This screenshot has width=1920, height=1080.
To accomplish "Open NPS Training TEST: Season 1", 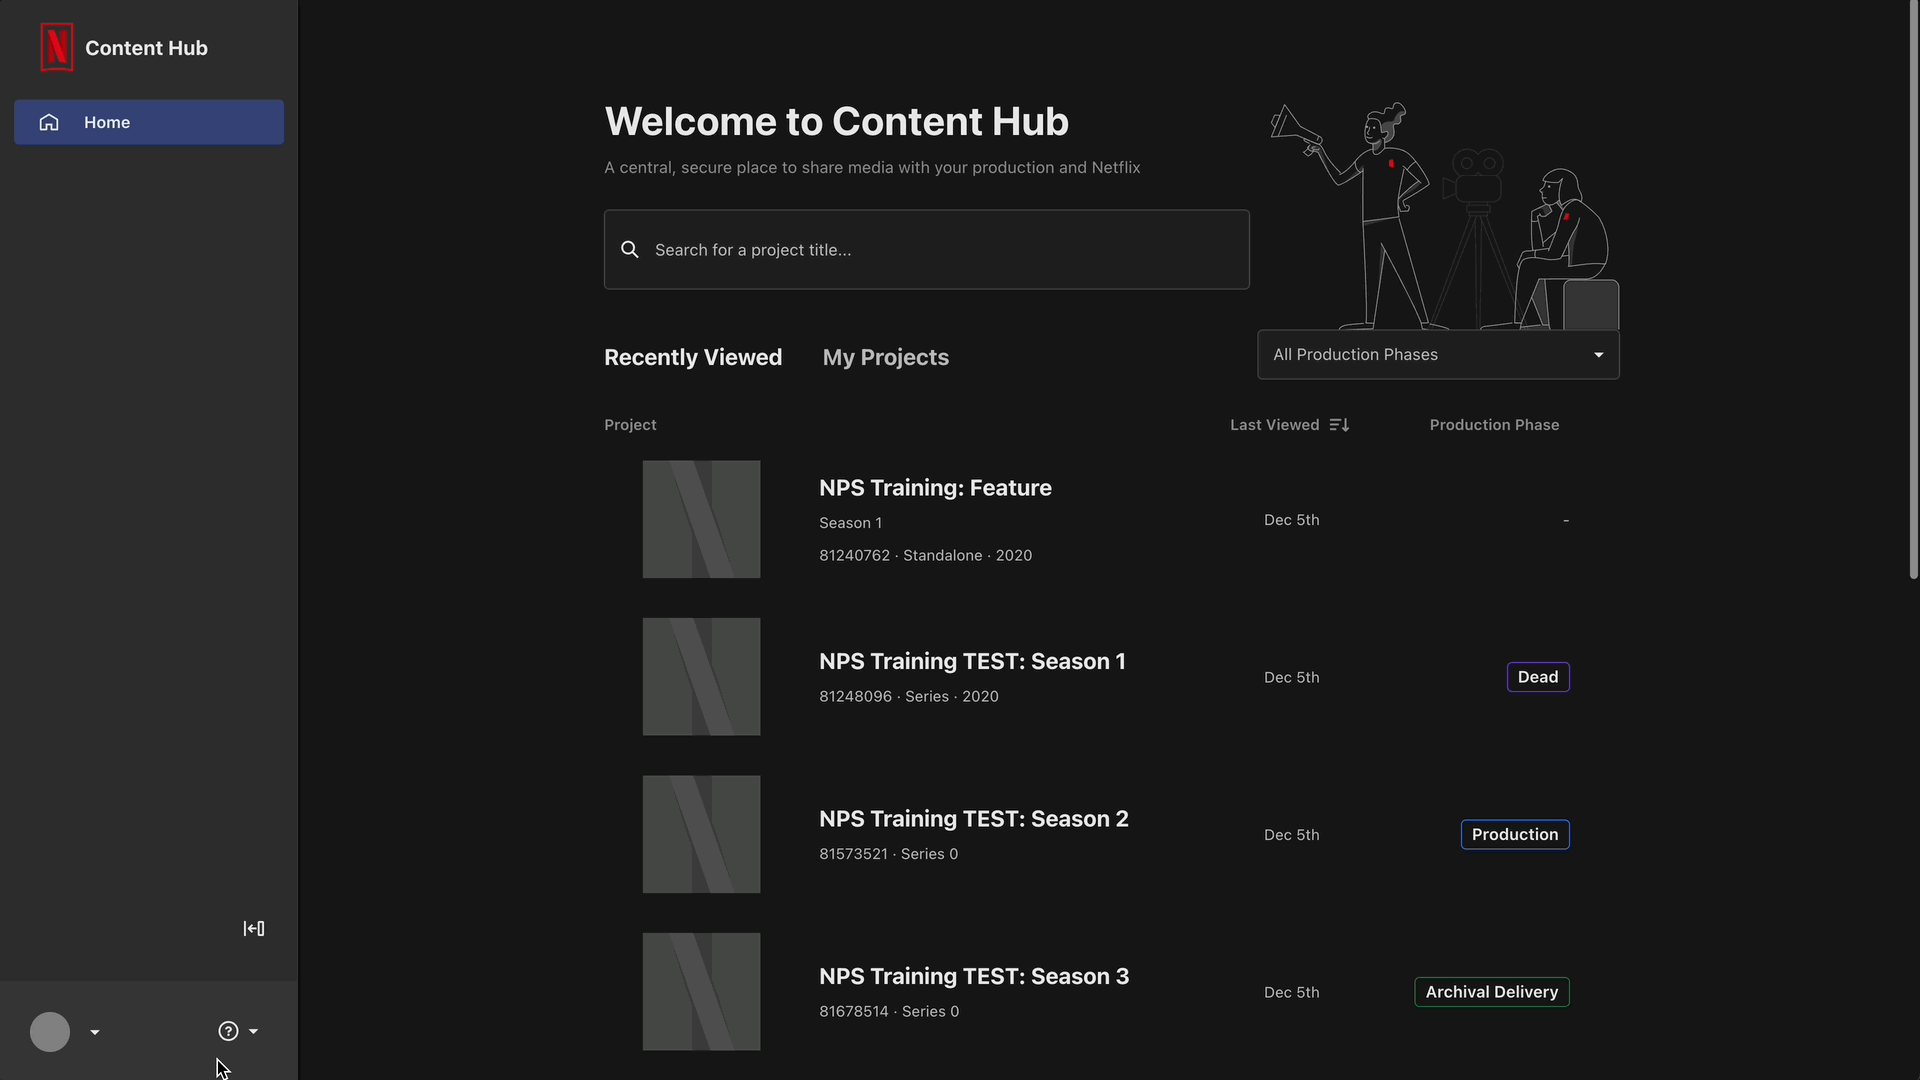I will click(x=972, y=661).
